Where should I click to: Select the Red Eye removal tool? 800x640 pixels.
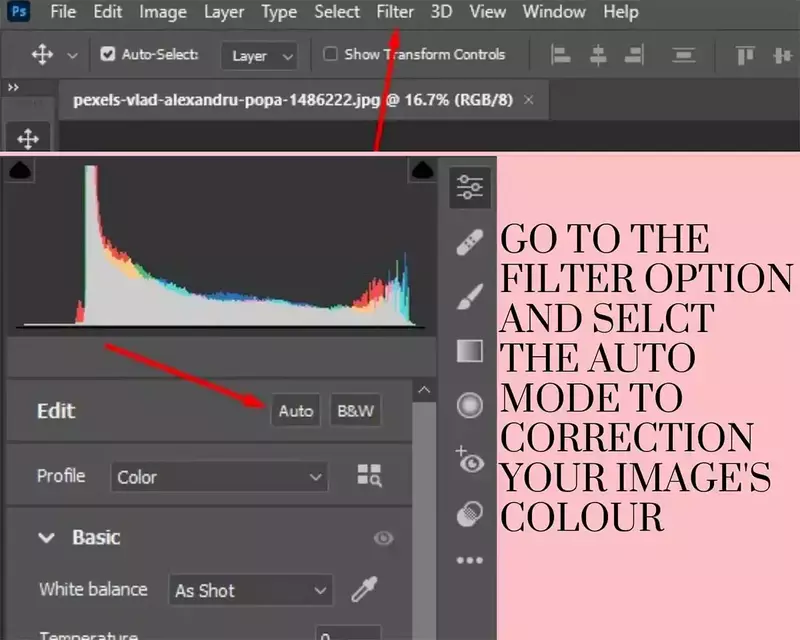tap(469, 460)
